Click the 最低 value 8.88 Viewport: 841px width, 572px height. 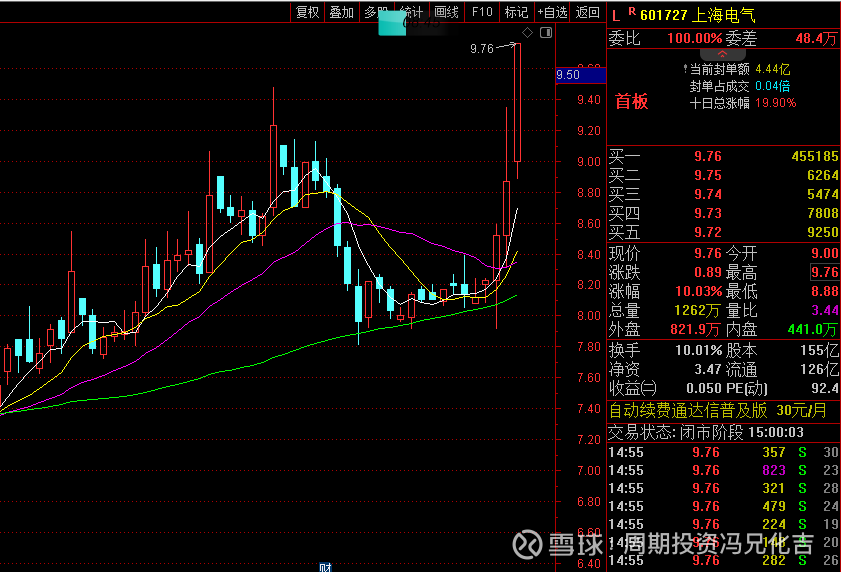824,291
